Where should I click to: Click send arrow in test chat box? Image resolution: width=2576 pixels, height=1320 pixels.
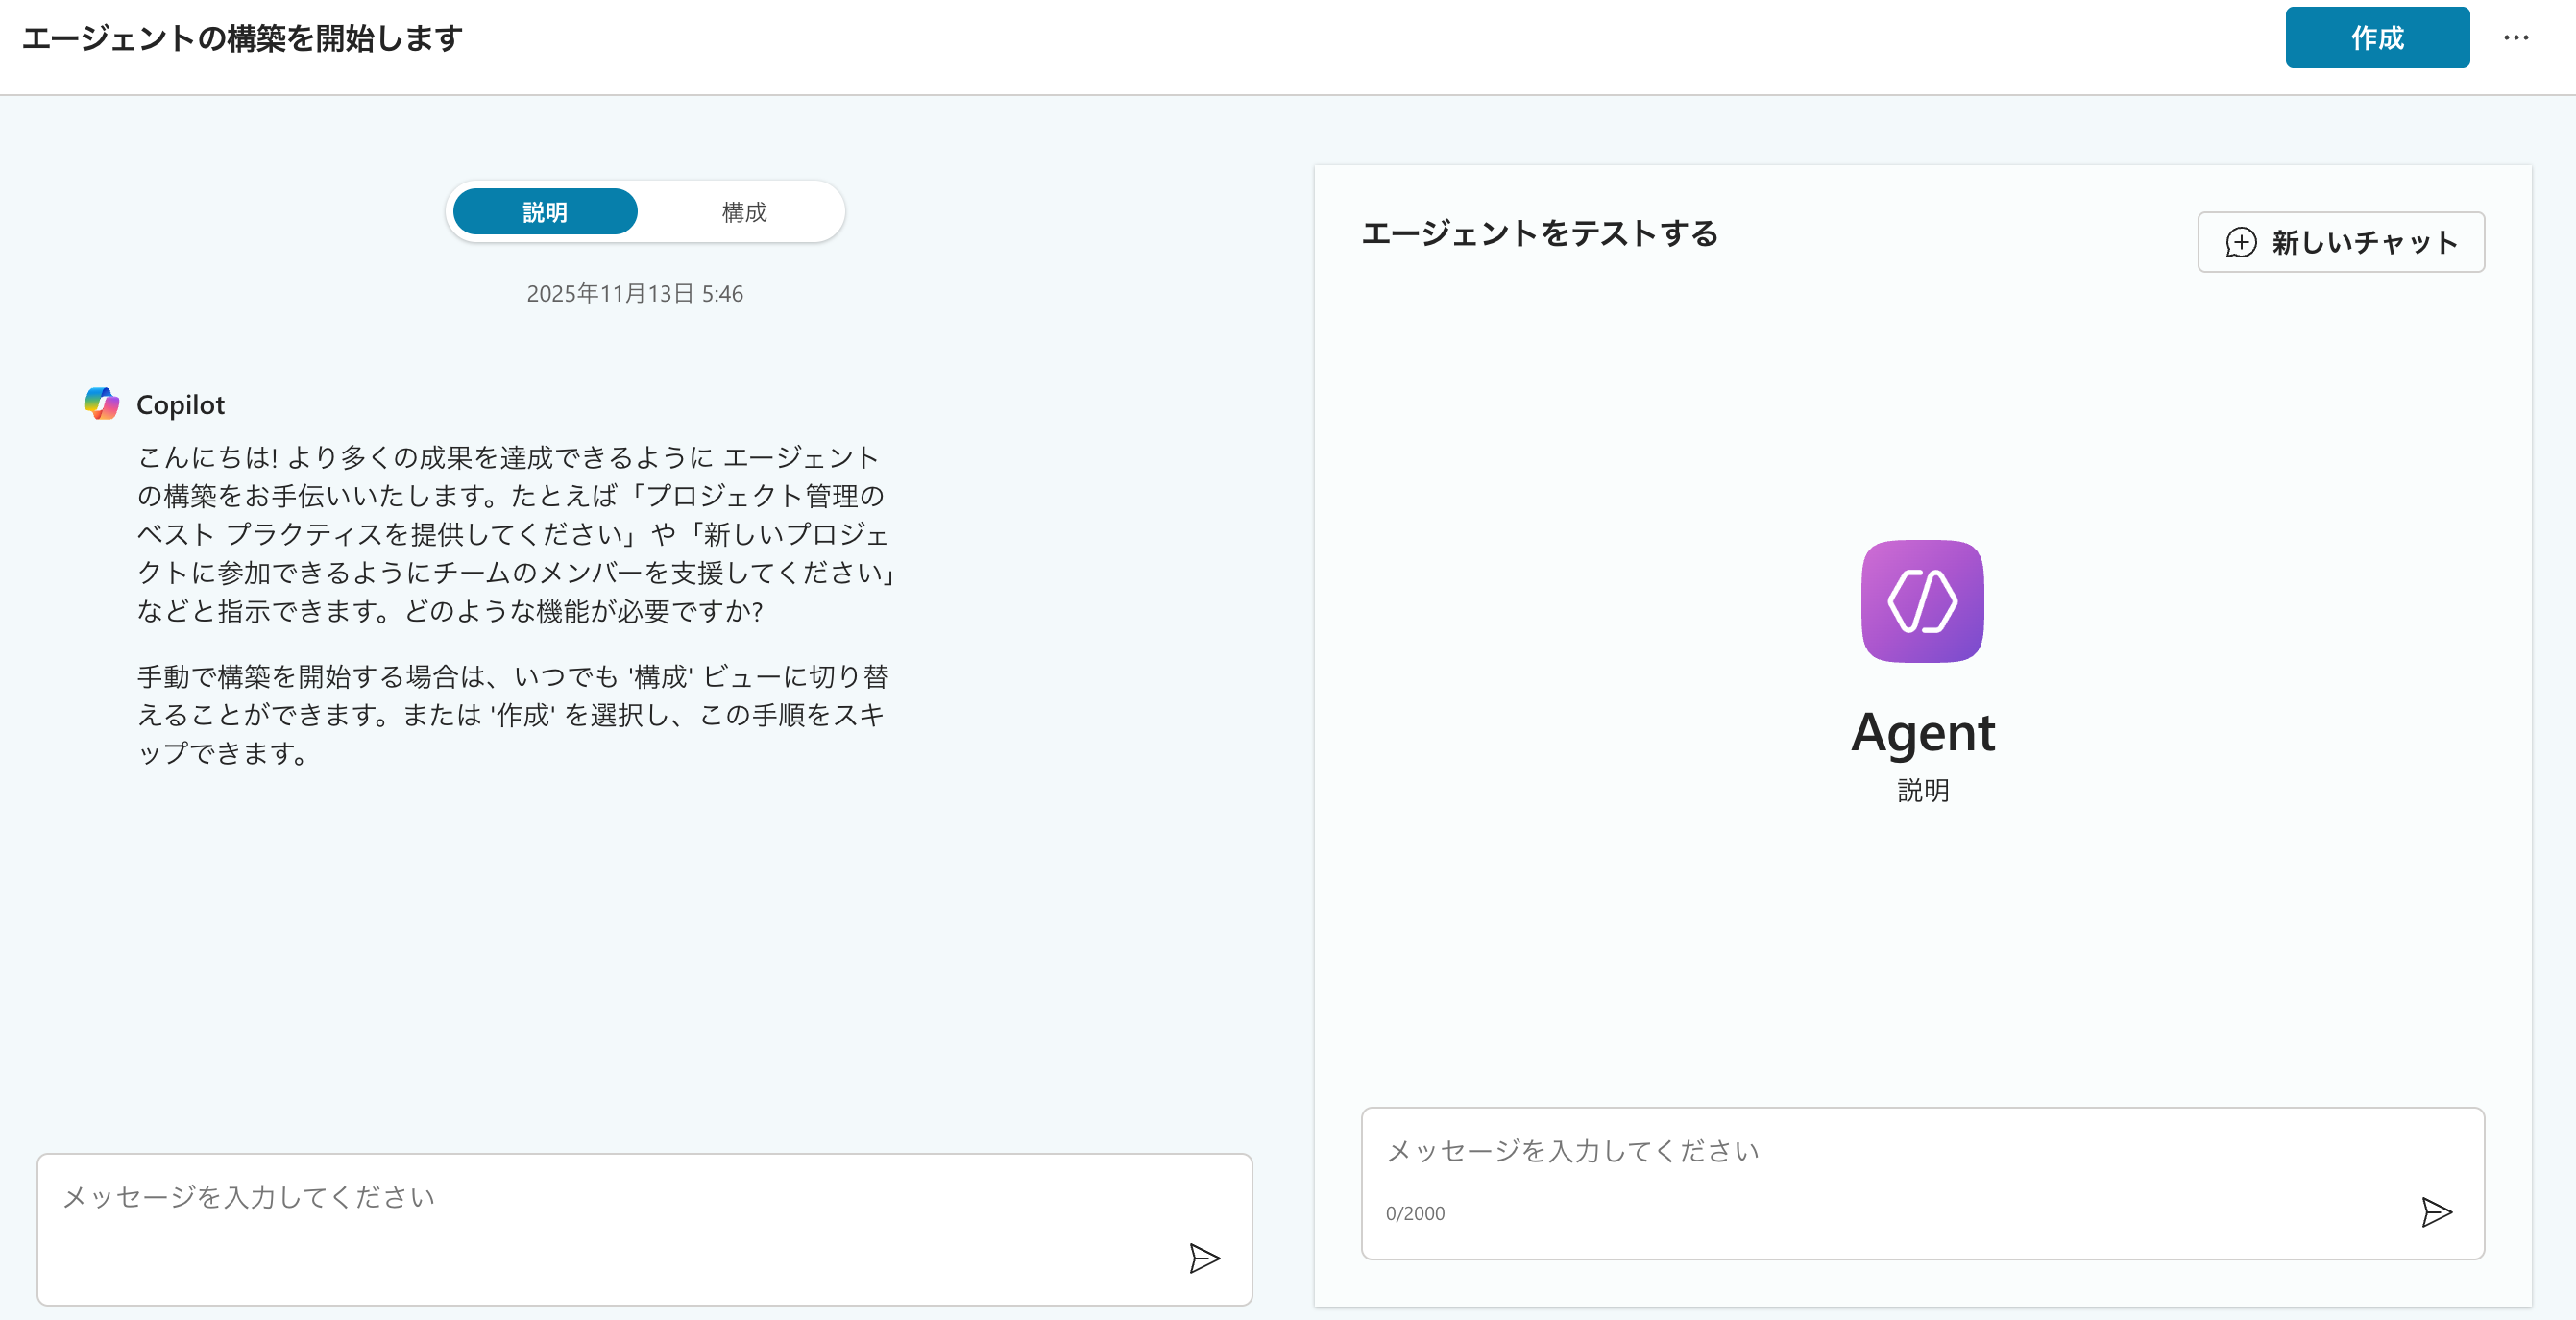pos(2436,1212)
